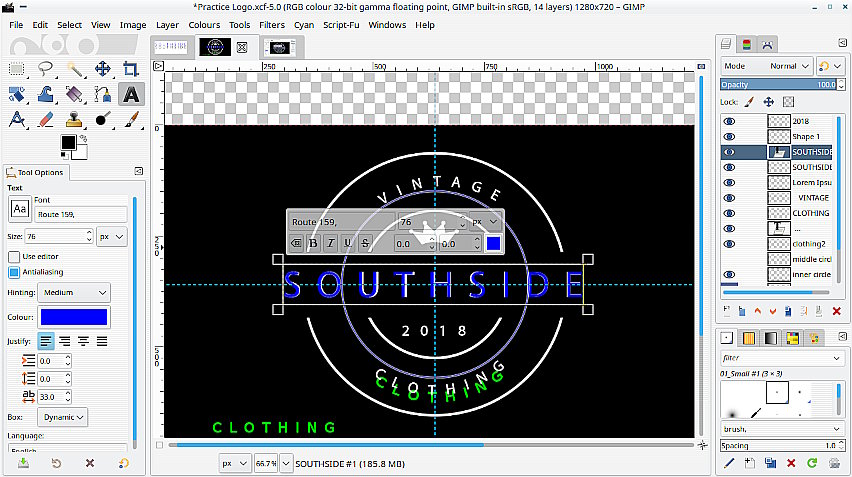Screen dimensions: 852x477
Task: Refresh brushes with green arrow
Action: pos(812,463)
